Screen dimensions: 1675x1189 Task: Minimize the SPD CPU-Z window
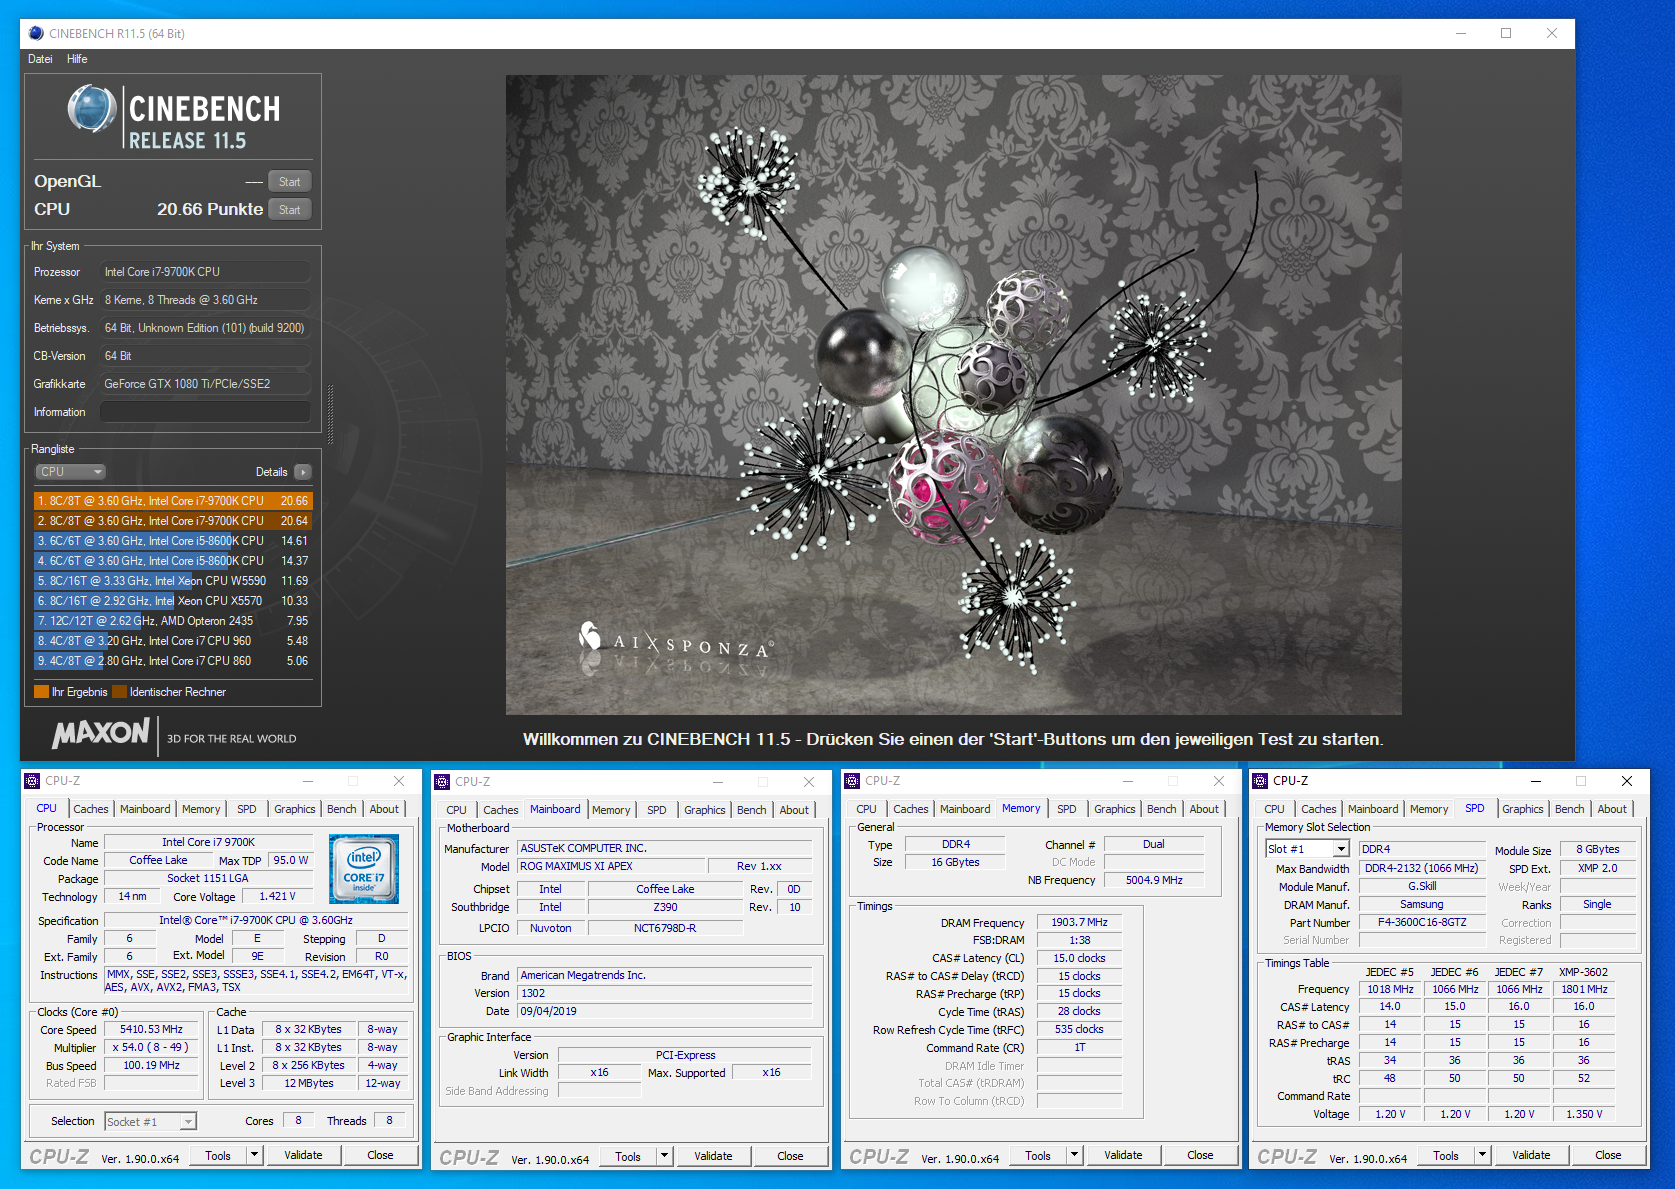click(1536, 781)
